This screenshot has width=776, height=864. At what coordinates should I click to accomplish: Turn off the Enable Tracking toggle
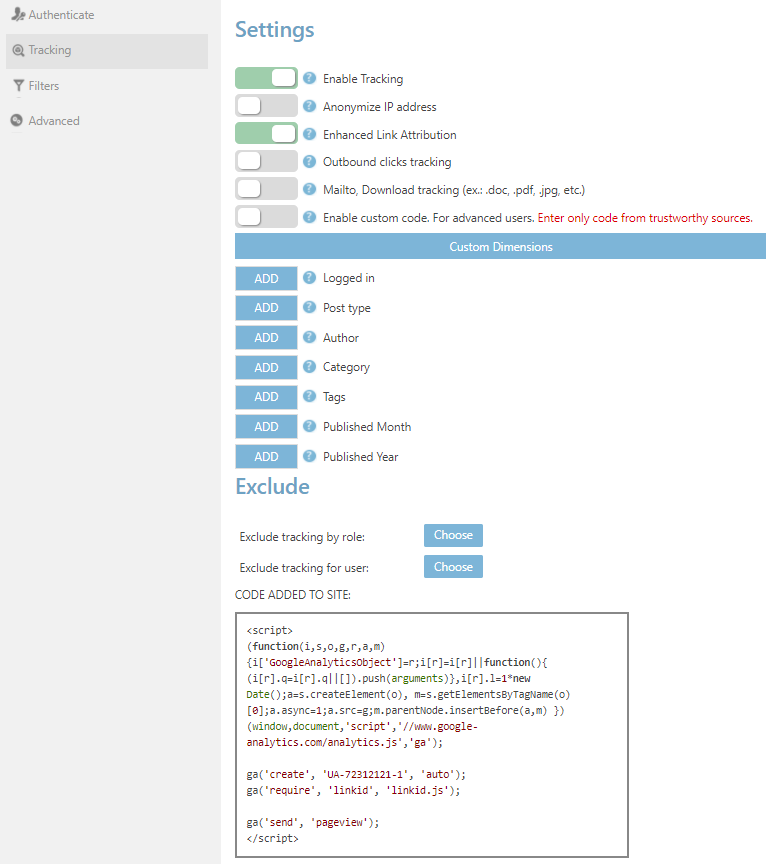tap(266, 78)
